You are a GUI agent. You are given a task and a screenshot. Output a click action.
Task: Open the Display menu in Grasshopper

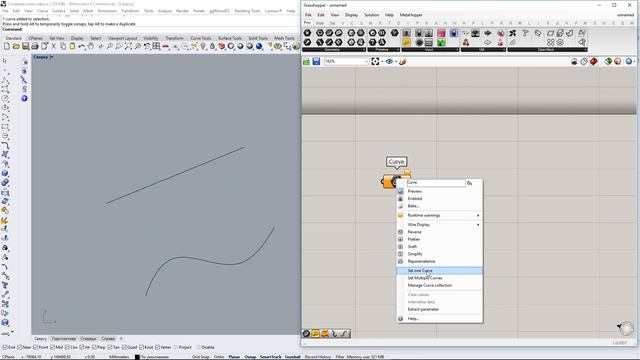tap(351, 15)
